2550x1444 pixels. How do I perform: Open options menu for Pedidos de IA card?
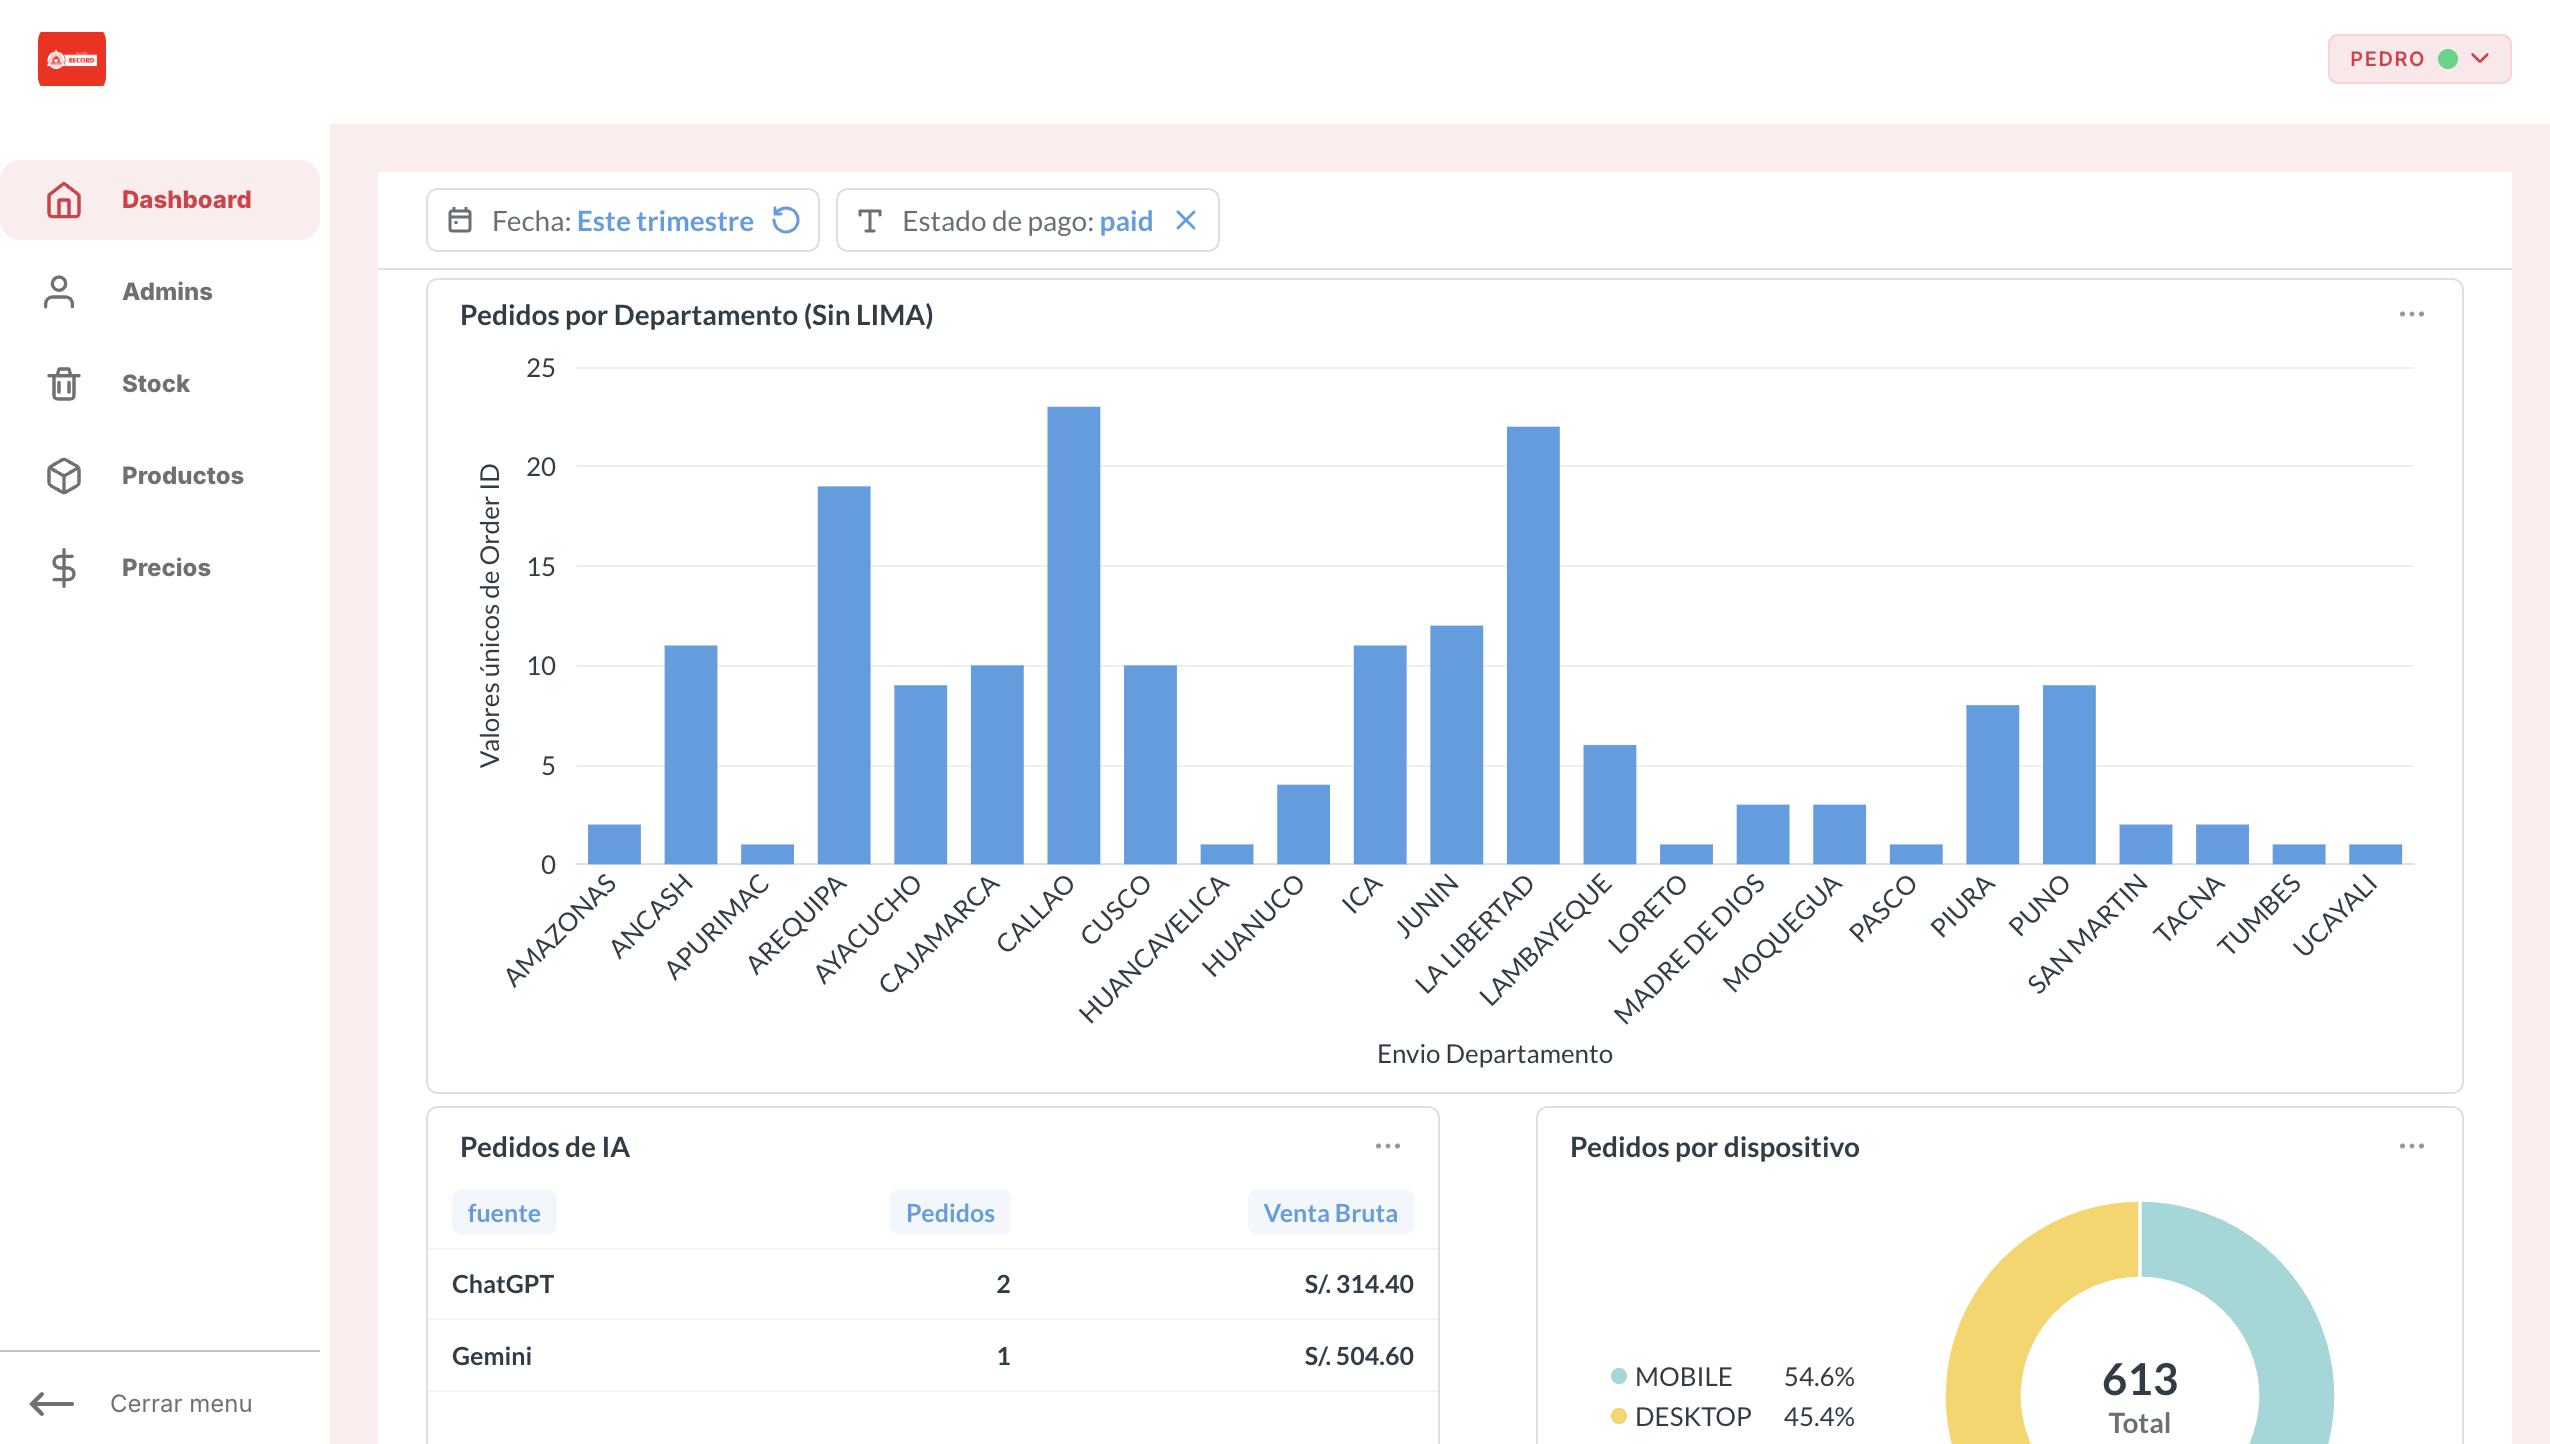pos(1388,1146)
